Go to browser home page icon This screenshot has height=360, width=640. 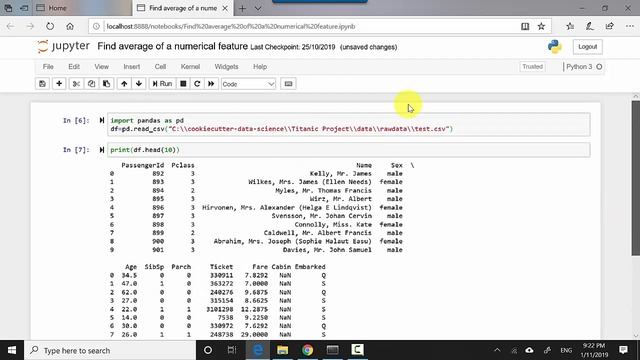[70, 26]
